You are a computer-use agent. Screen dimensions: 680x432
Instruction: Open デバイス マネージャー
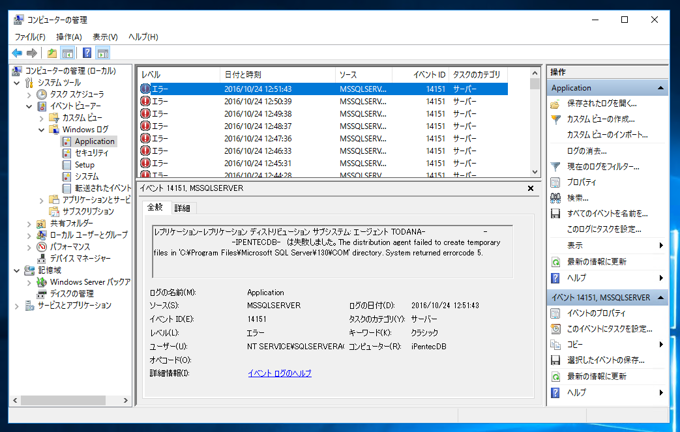(80, 259)
